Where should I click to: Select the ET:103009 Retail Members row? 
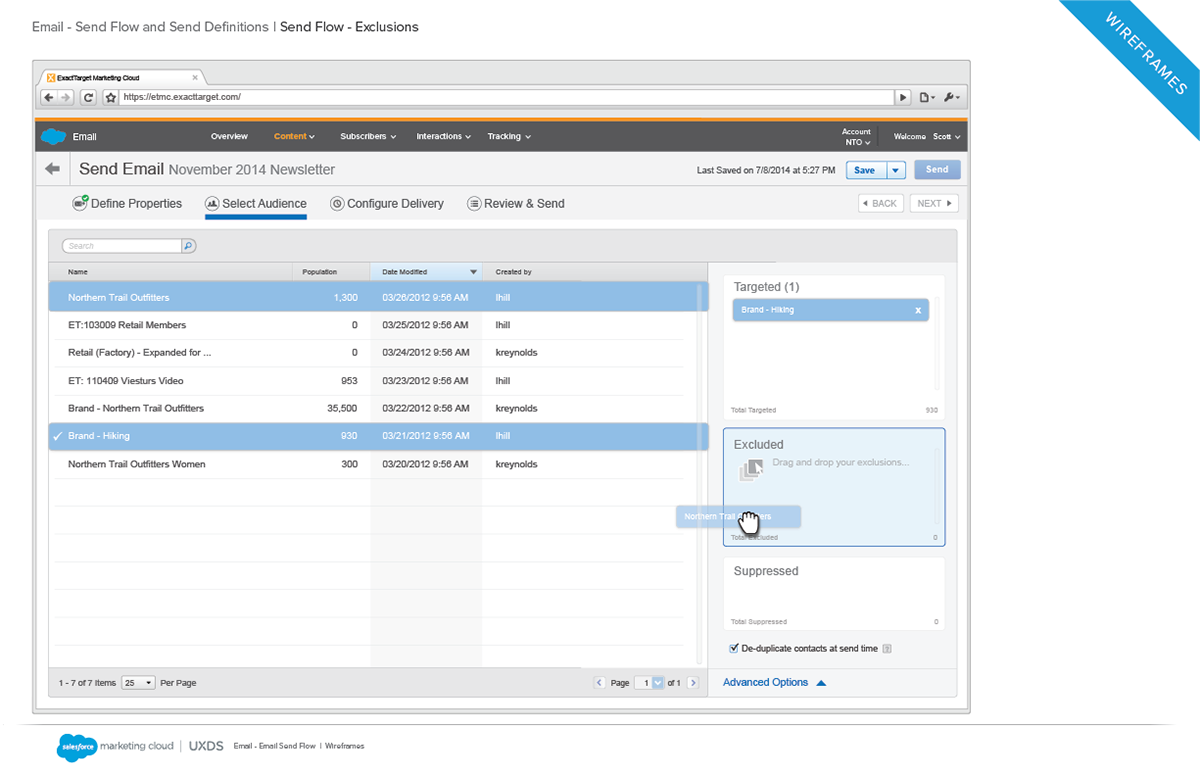377,325
